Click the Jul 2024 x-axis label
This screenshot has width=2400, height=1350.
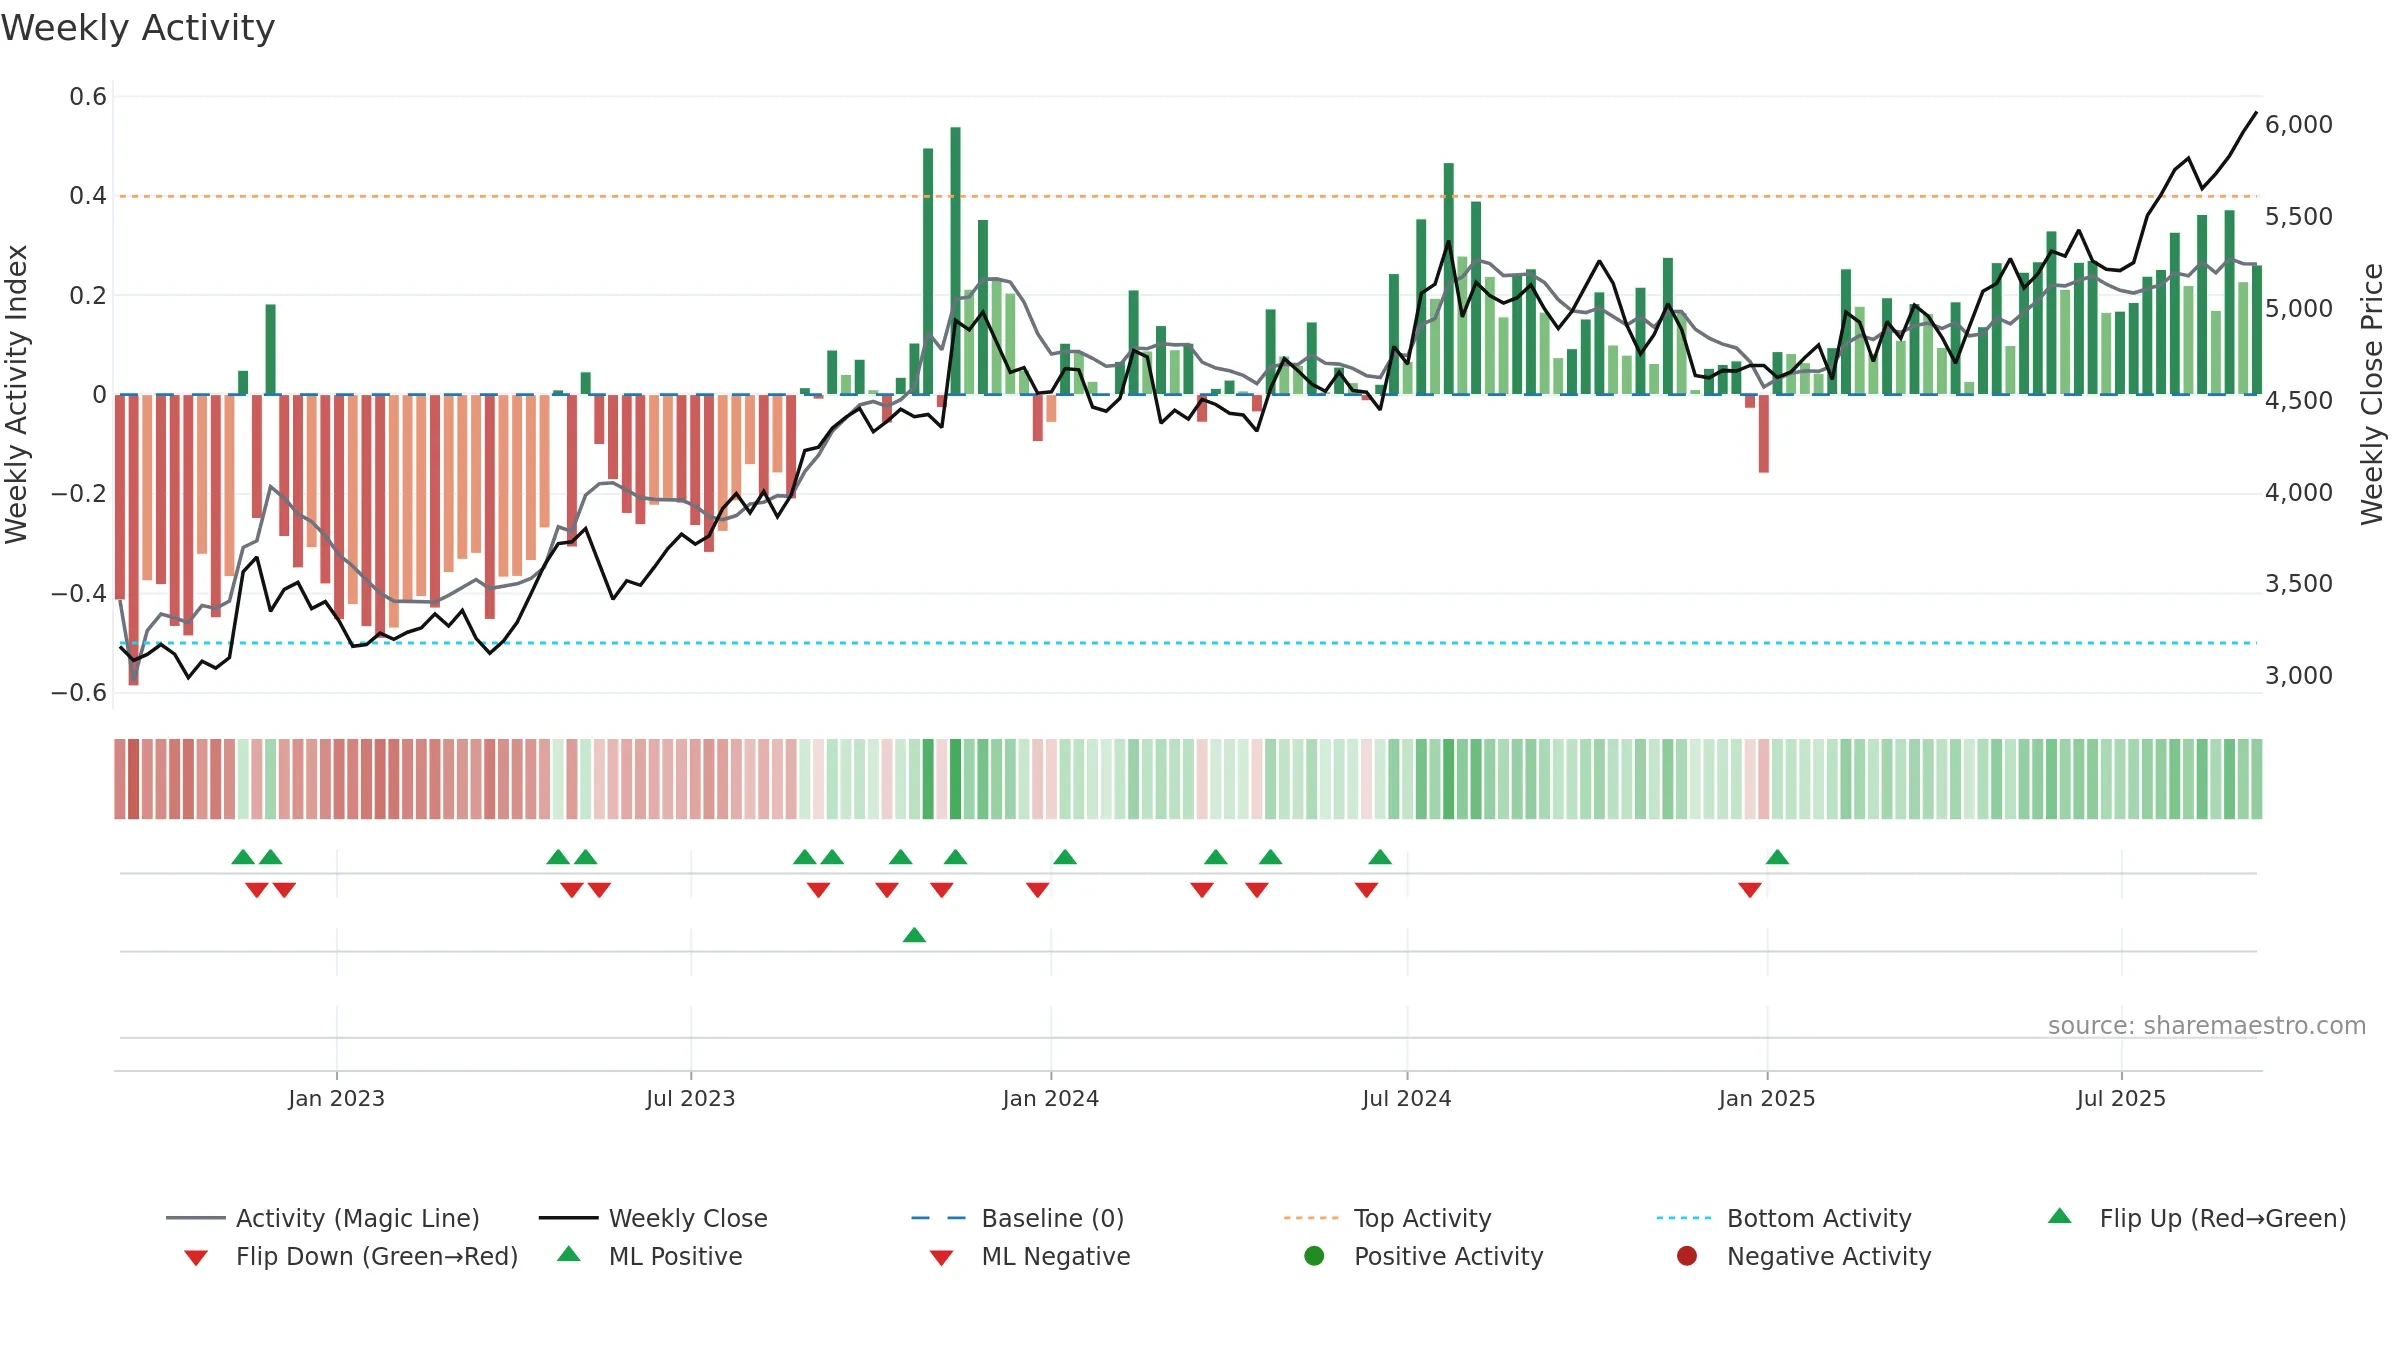(1406, 1098)
